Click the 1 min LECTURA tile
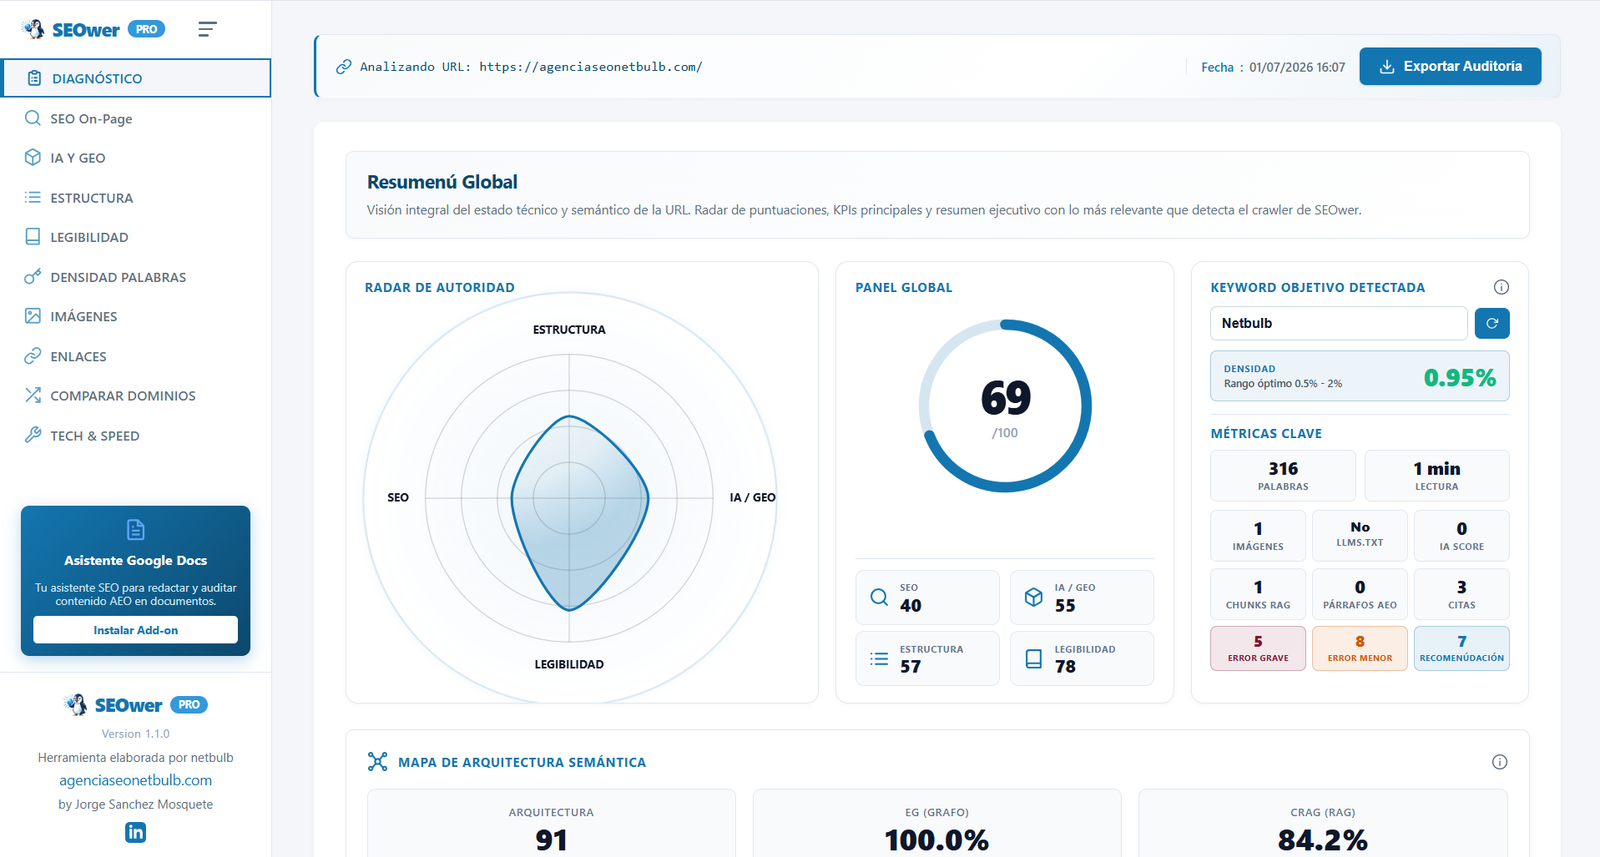 pos(1437,476)
